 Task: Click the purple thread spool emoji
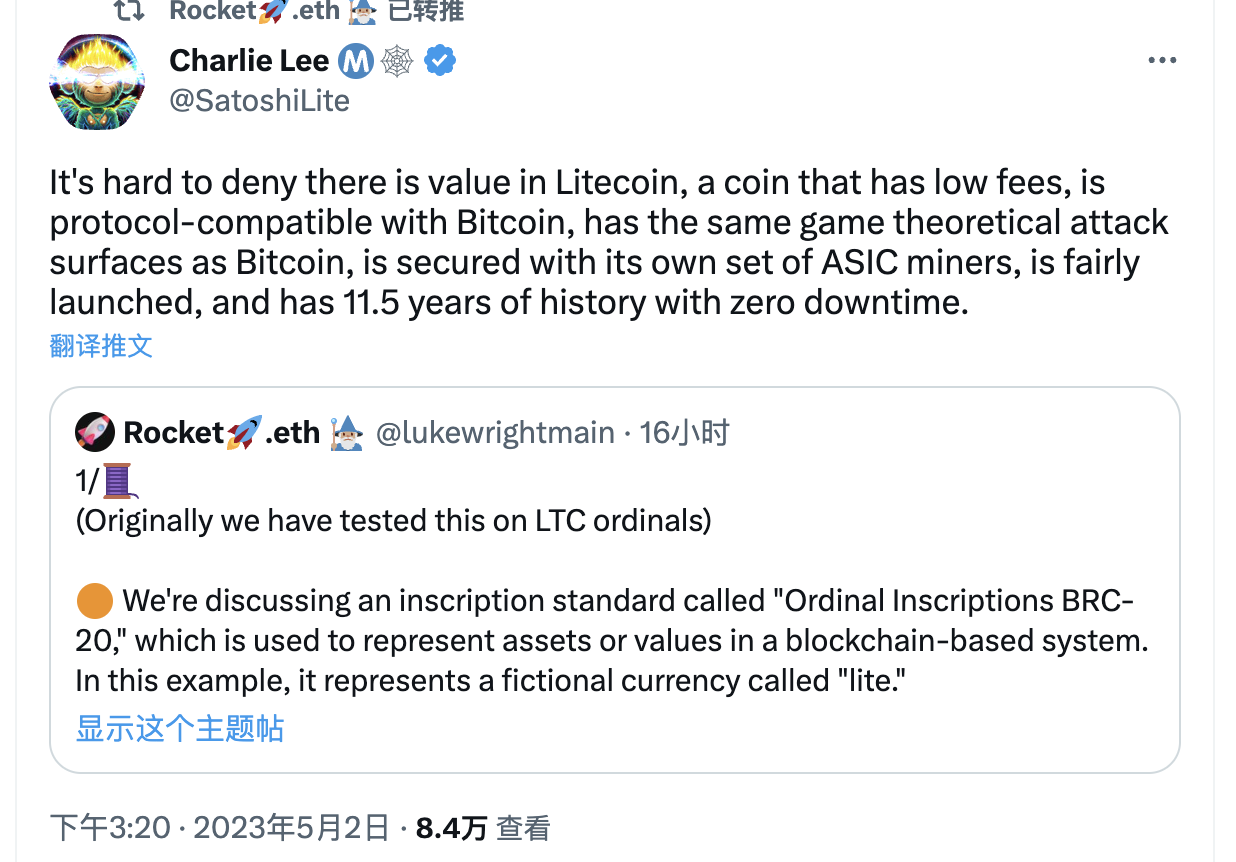coord(118,481)
